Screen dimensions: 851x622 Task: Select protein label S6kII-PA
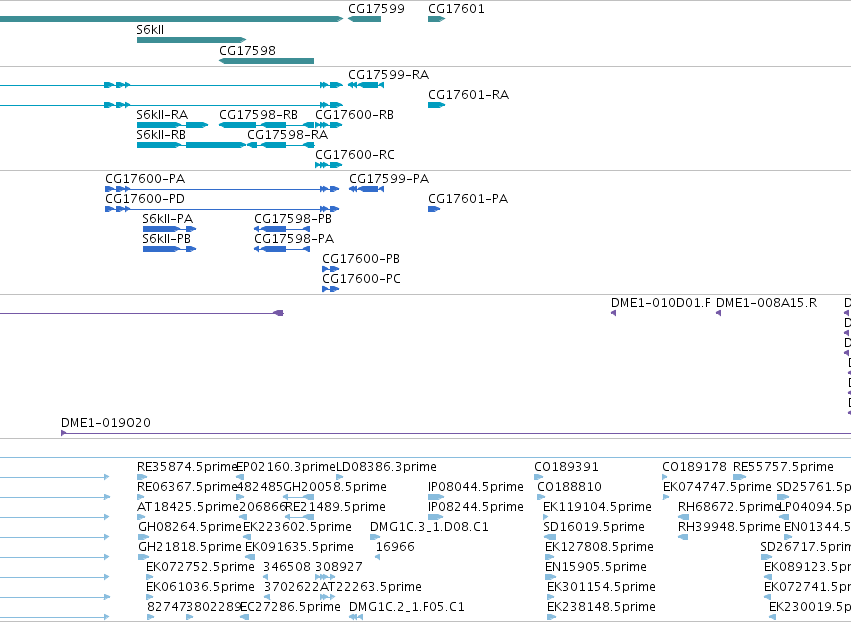pos(168,219)
